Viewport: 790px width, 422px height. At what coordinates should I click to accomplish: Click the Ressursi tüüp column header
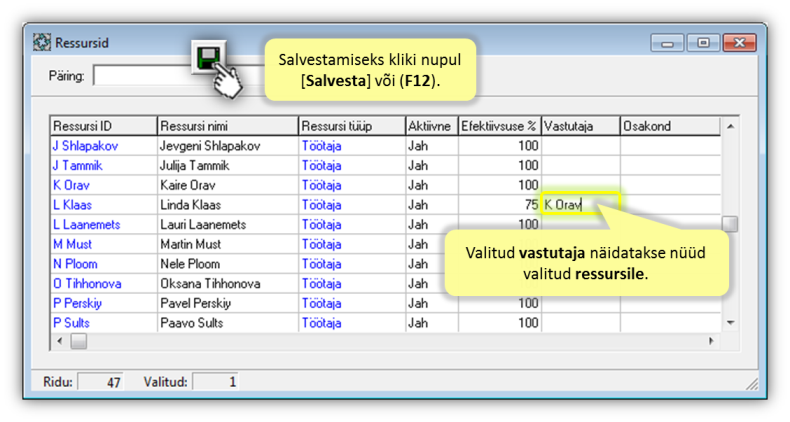click(x=352, y=126)
